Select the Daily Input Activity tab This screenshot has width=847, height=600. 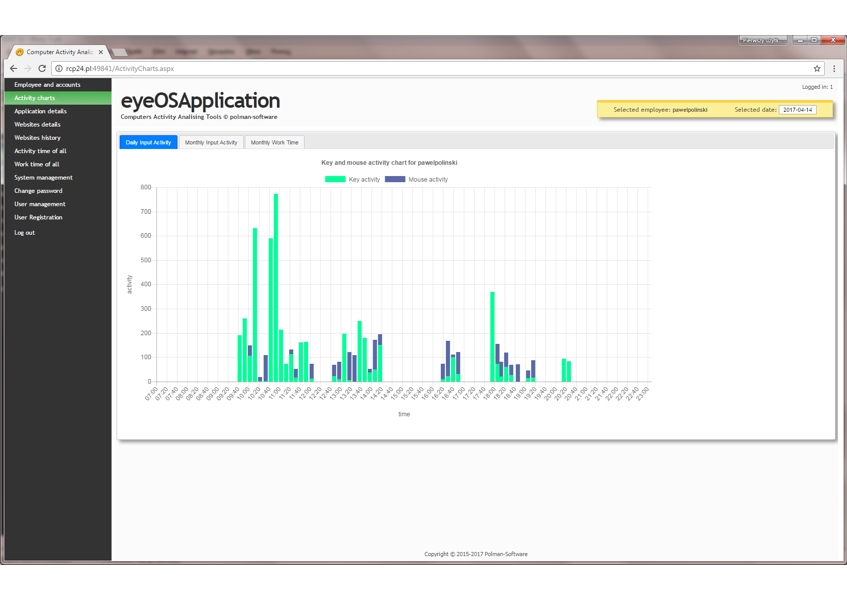pyautogui.click(x=148, y=142)
